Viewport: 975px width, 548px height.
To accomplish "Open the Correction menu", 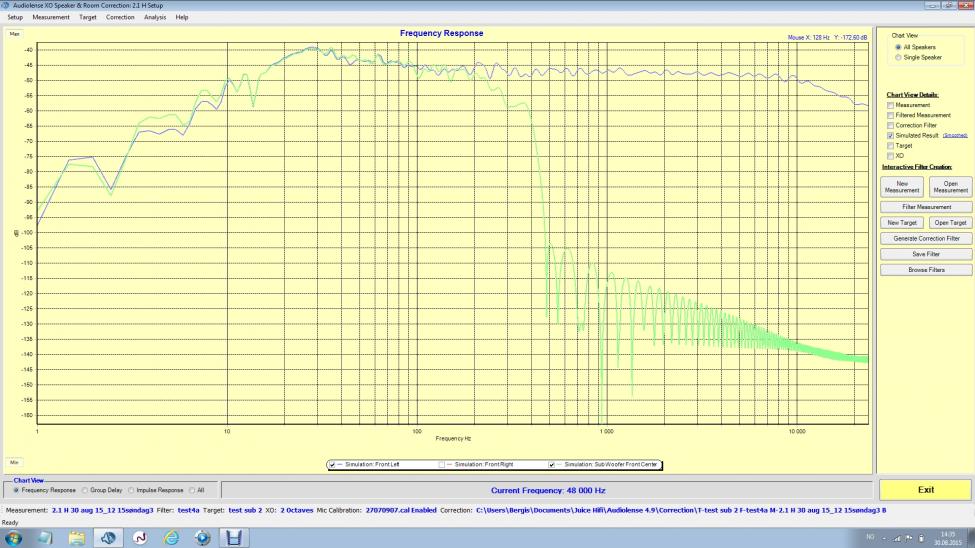I will click(120, 17).
